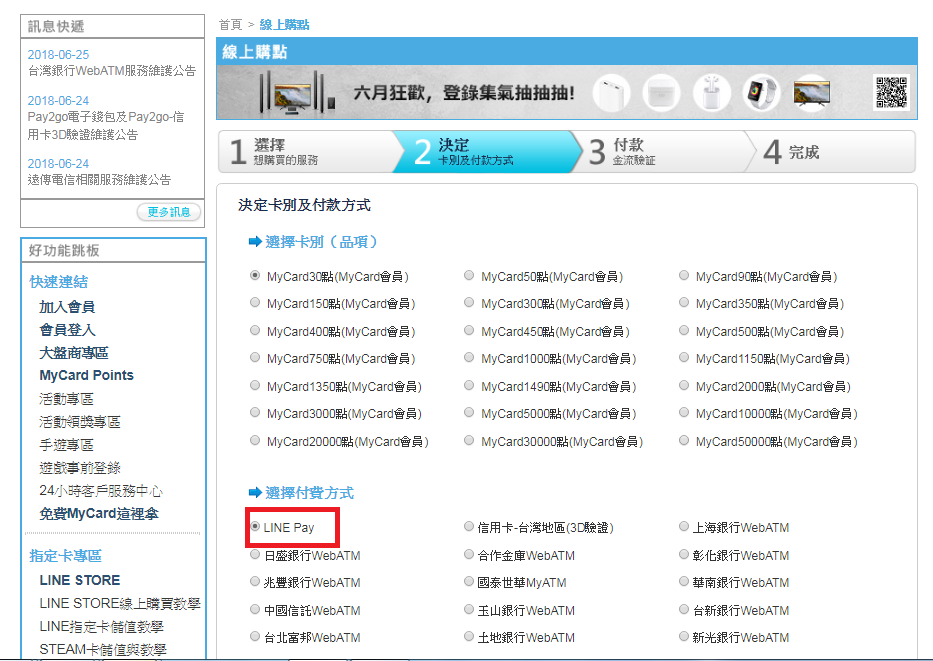Pick MyCard50000點 card option
The width and height of the screenshot is (933, 661).
click(684, 440)
